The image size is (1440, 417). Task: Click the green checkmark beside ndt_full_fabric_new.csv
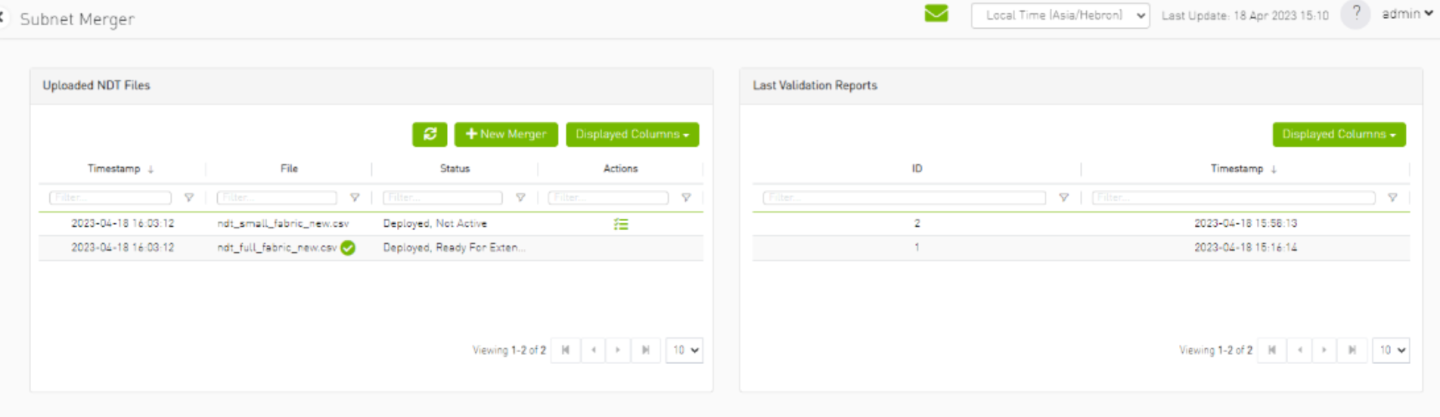point(348,248)
